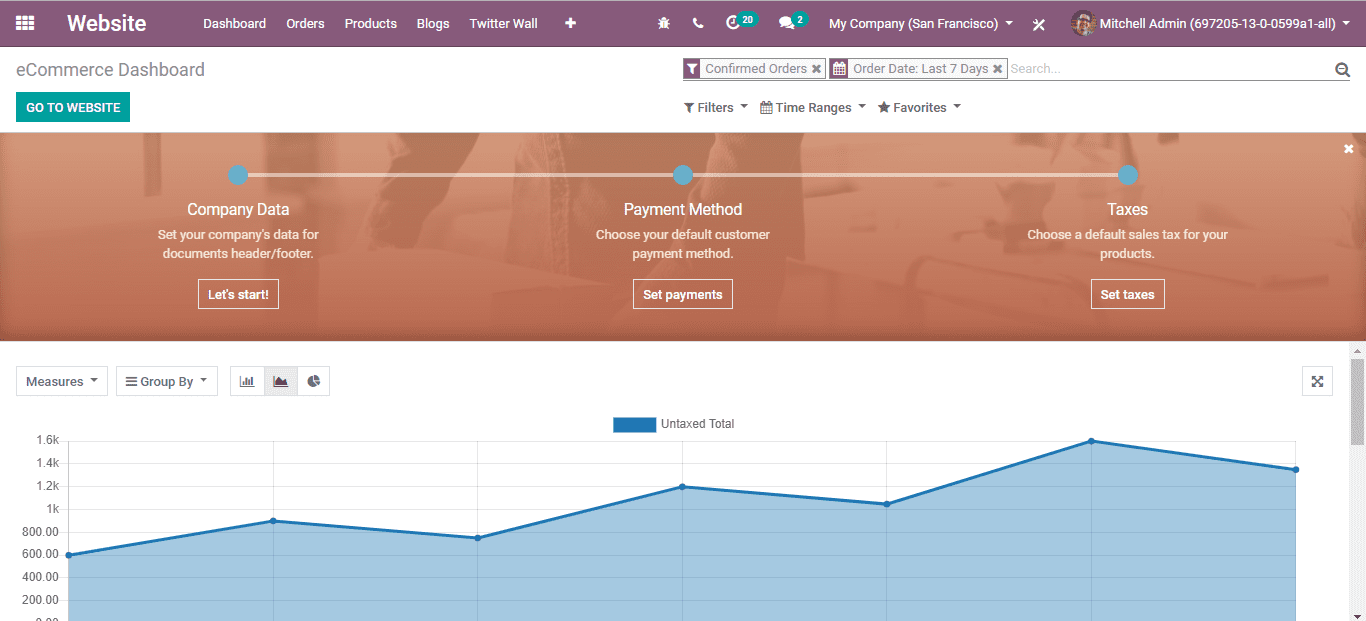Open the Time Ranges dropdown
This screenshot has width=1366, height=621.
[813, 108]
